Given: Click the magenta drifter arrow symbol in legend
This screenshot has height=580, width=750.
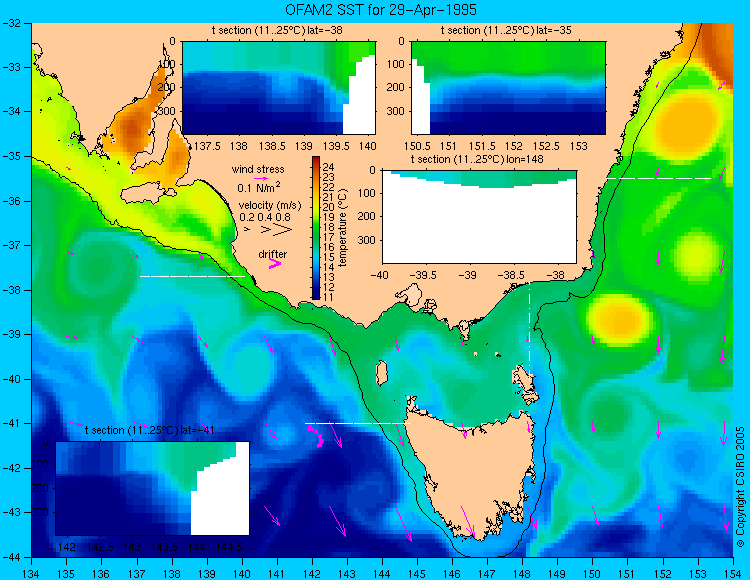Looking at the screenshot, I should tap(275, 263).
